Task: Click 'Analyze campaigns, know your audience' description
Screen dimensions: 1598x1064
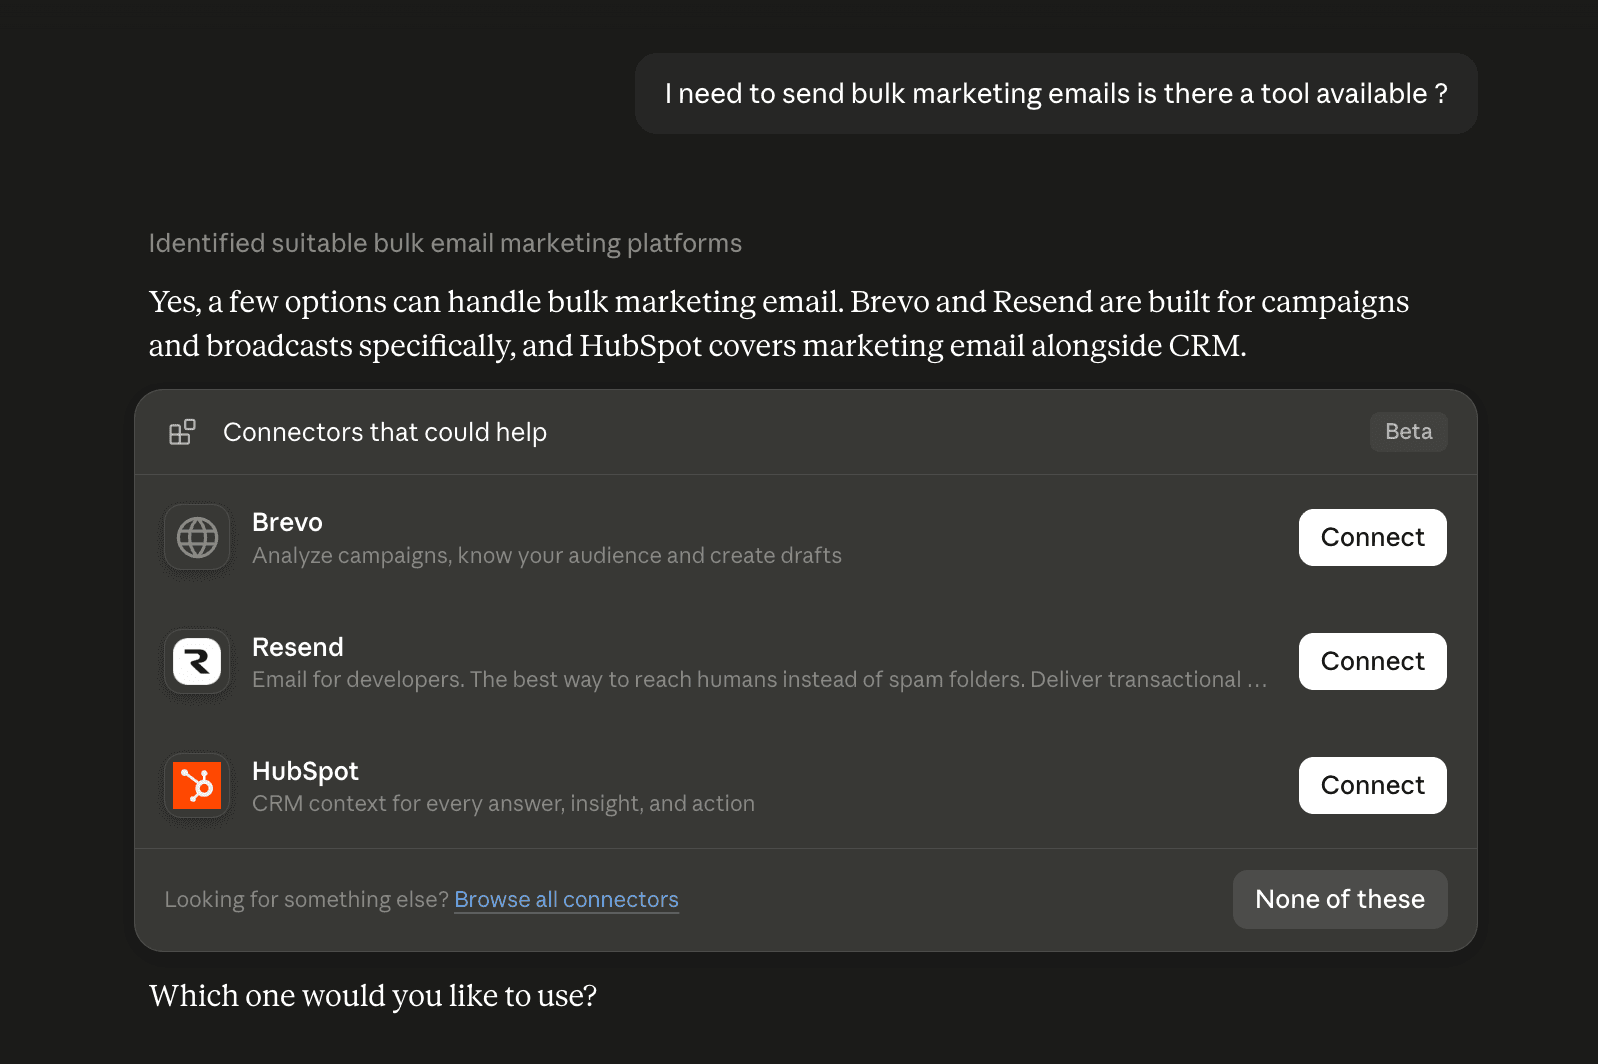Action: pyautogui.click(x=547, y=556)
